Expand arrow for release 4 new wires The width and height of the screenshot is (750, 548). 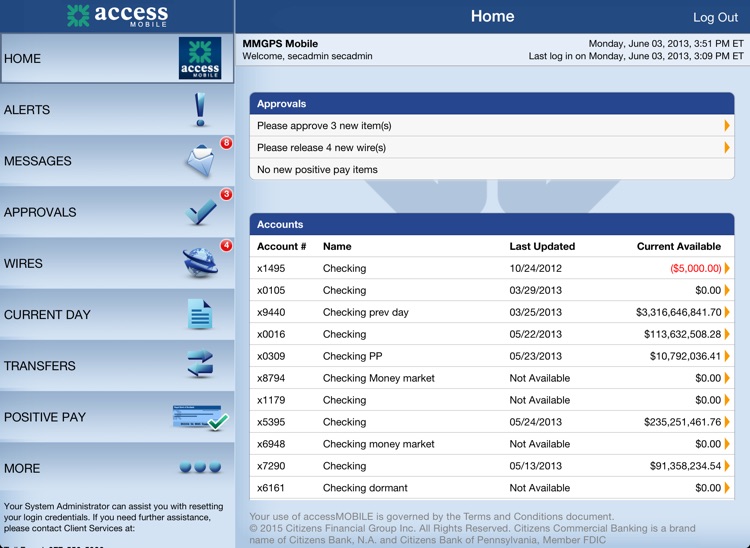tap(727, 148)
